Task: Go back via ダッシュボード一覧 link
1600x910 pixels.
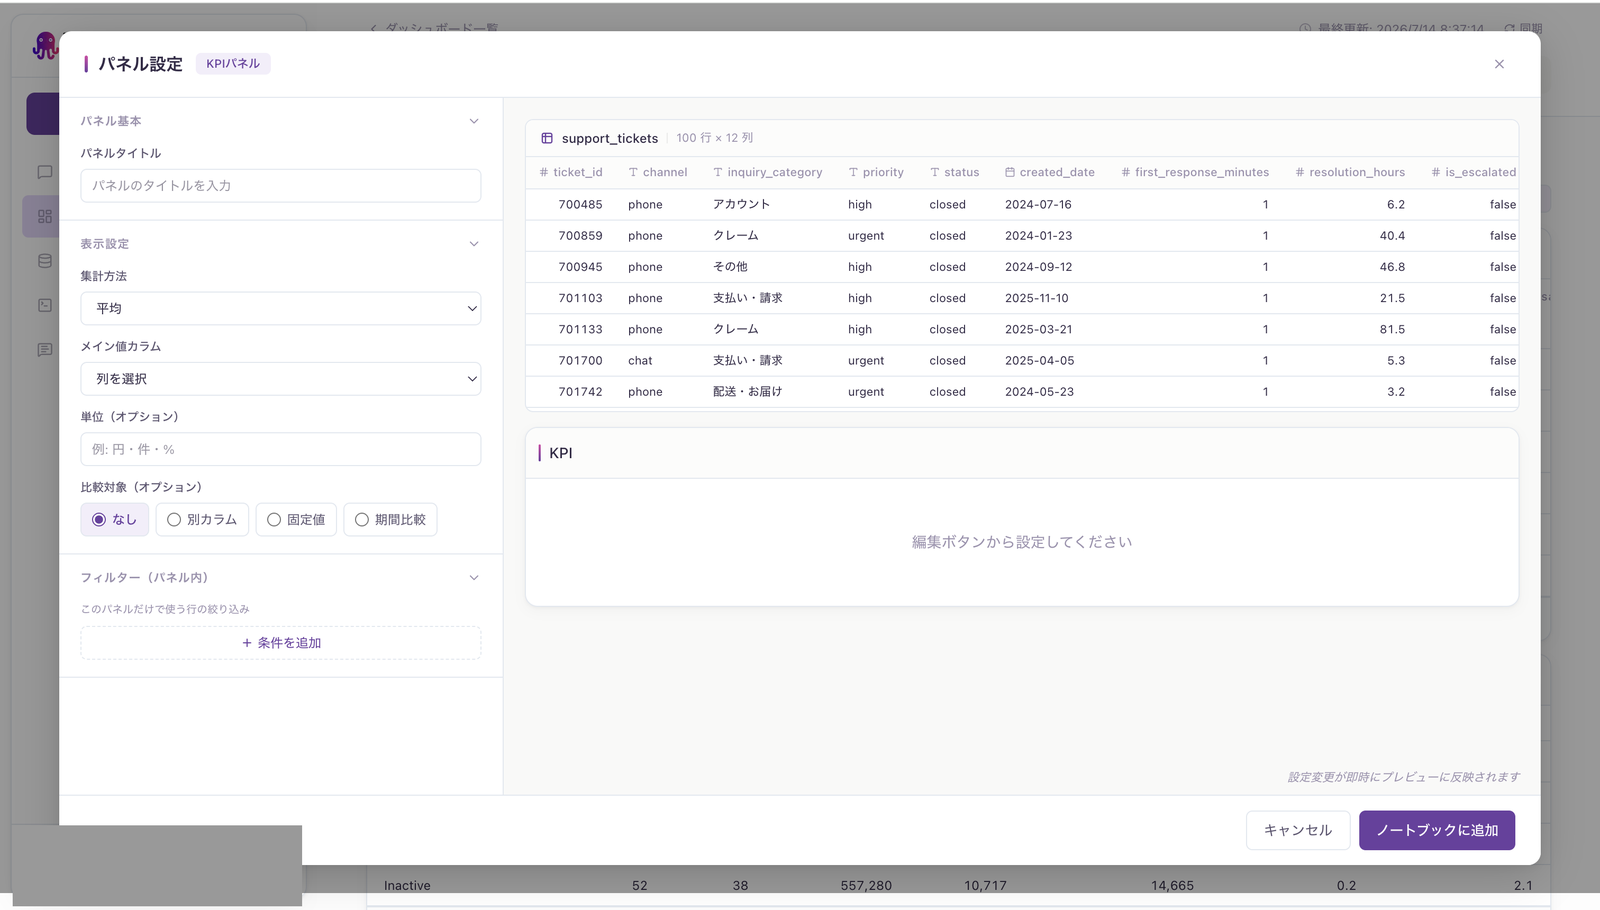Action: [x=434, y=27]
